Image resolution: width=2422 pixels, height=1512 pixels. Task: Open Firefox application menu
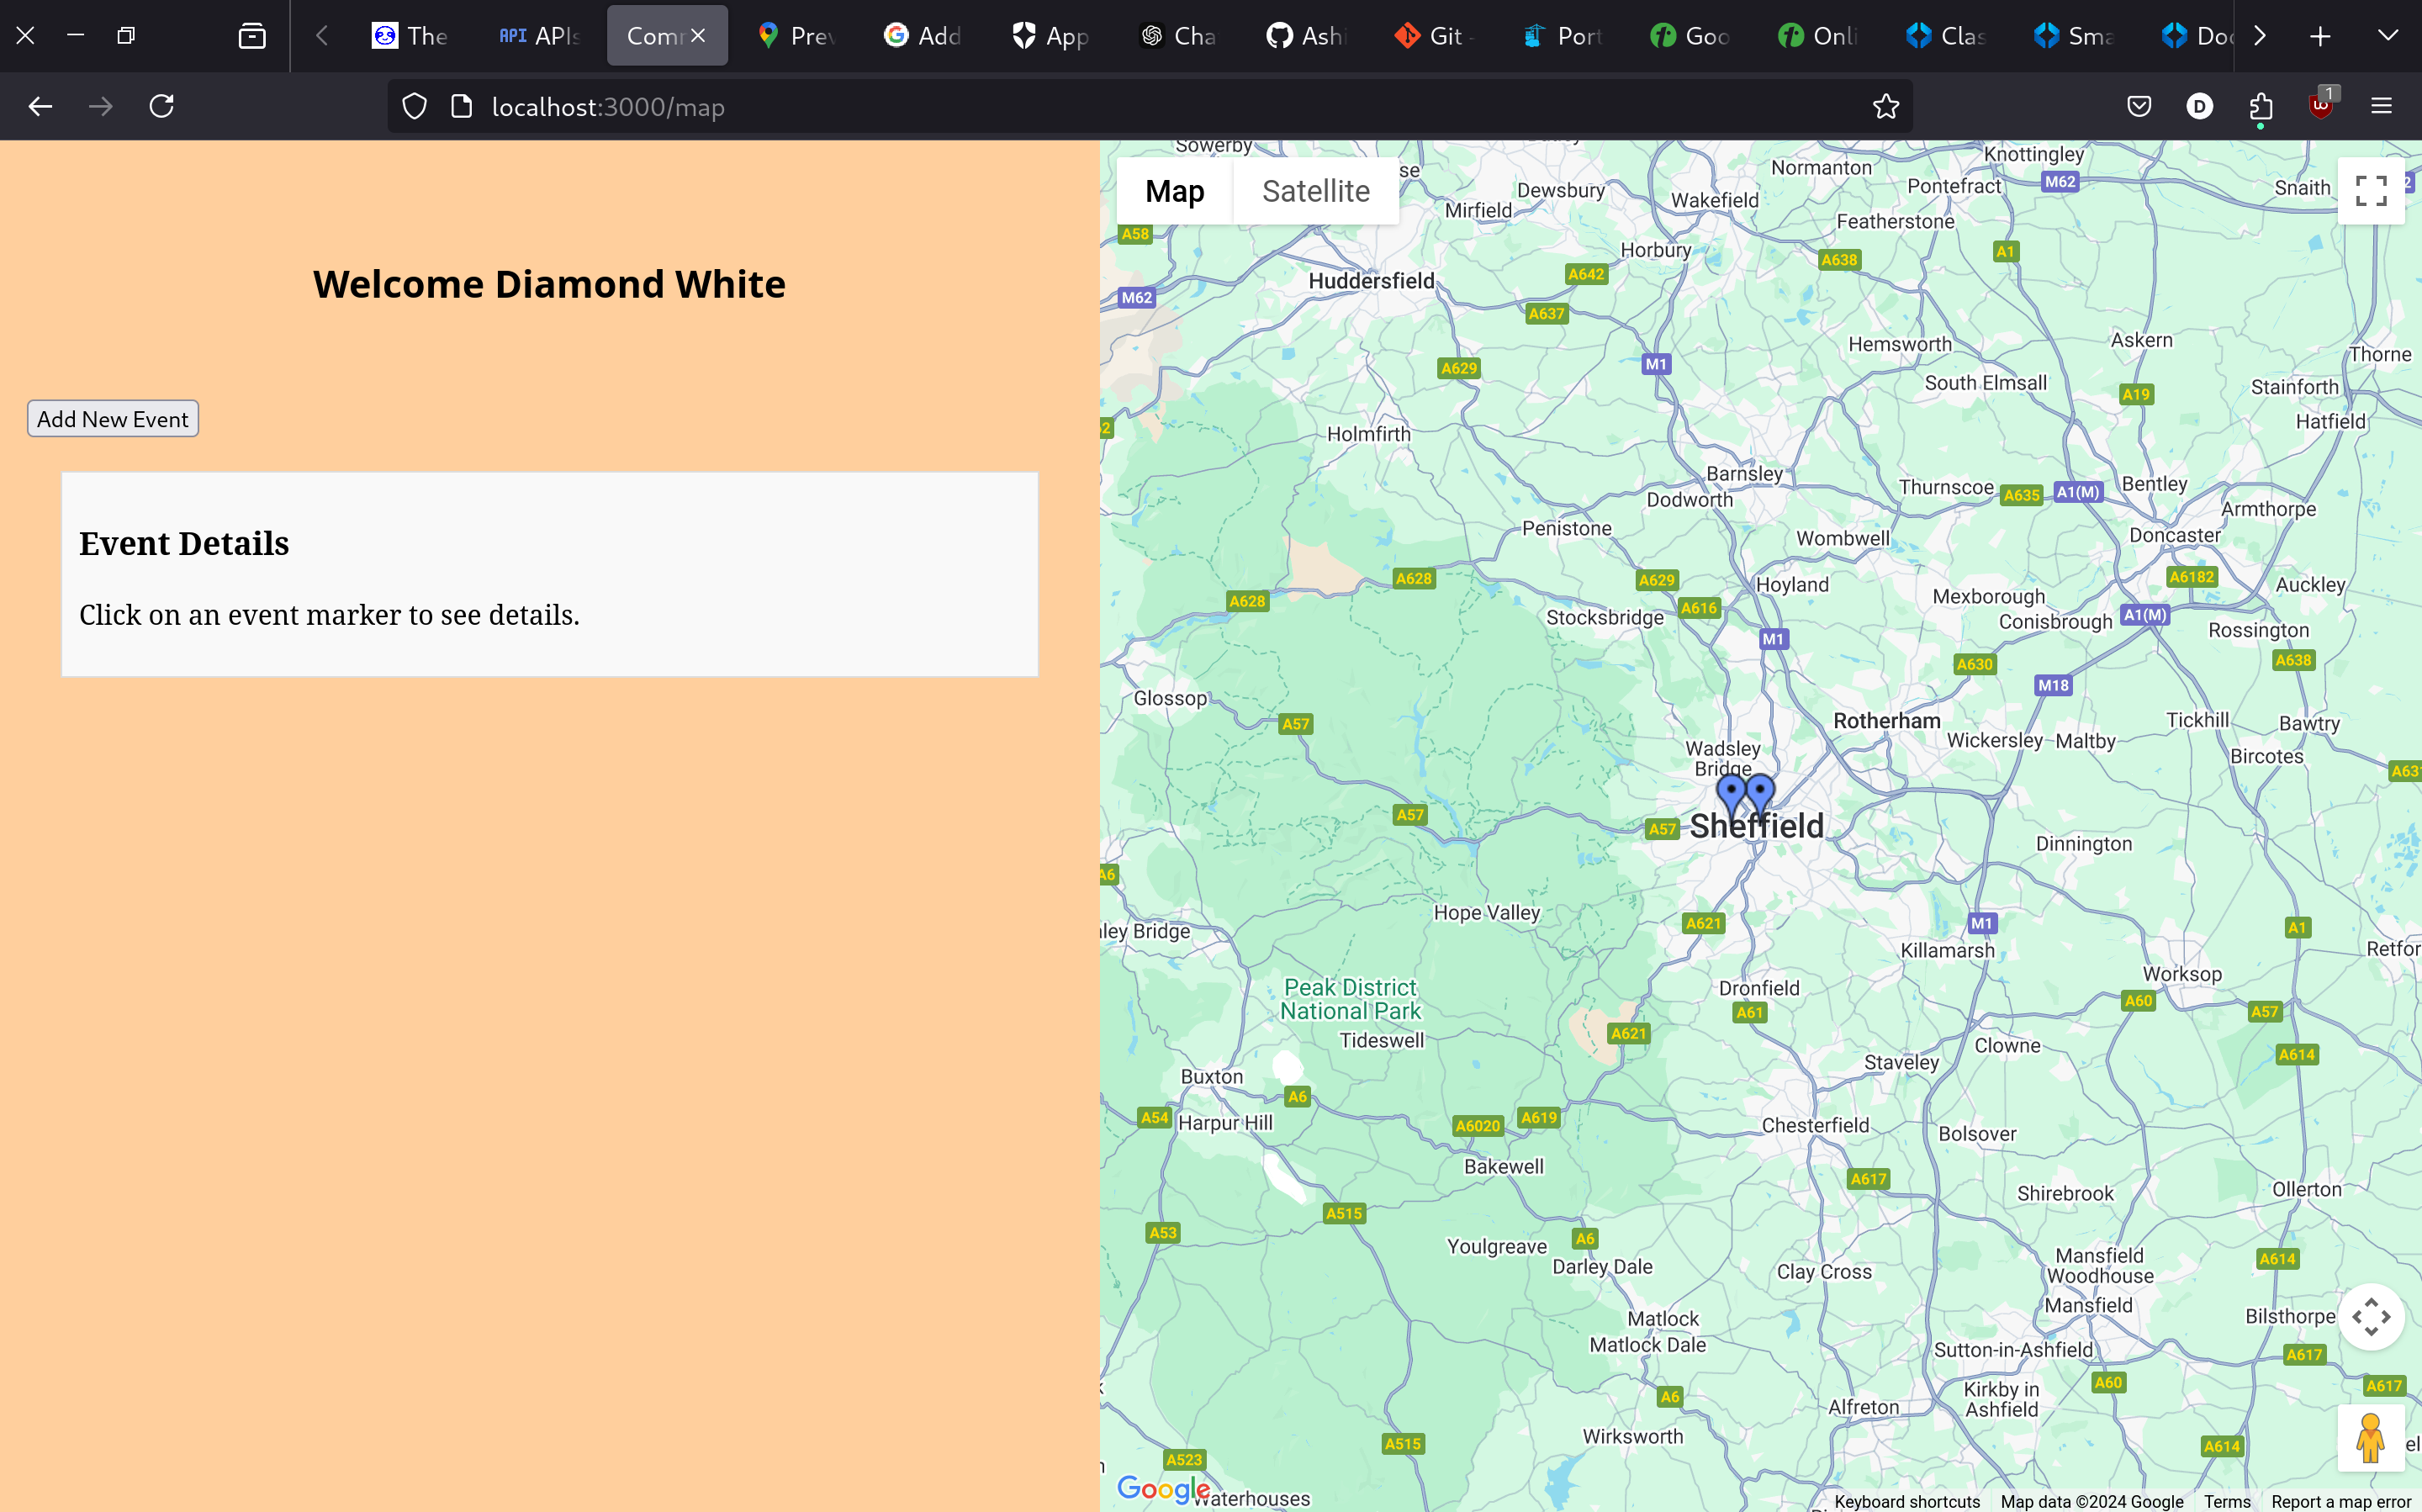[x=2381, y=106]
